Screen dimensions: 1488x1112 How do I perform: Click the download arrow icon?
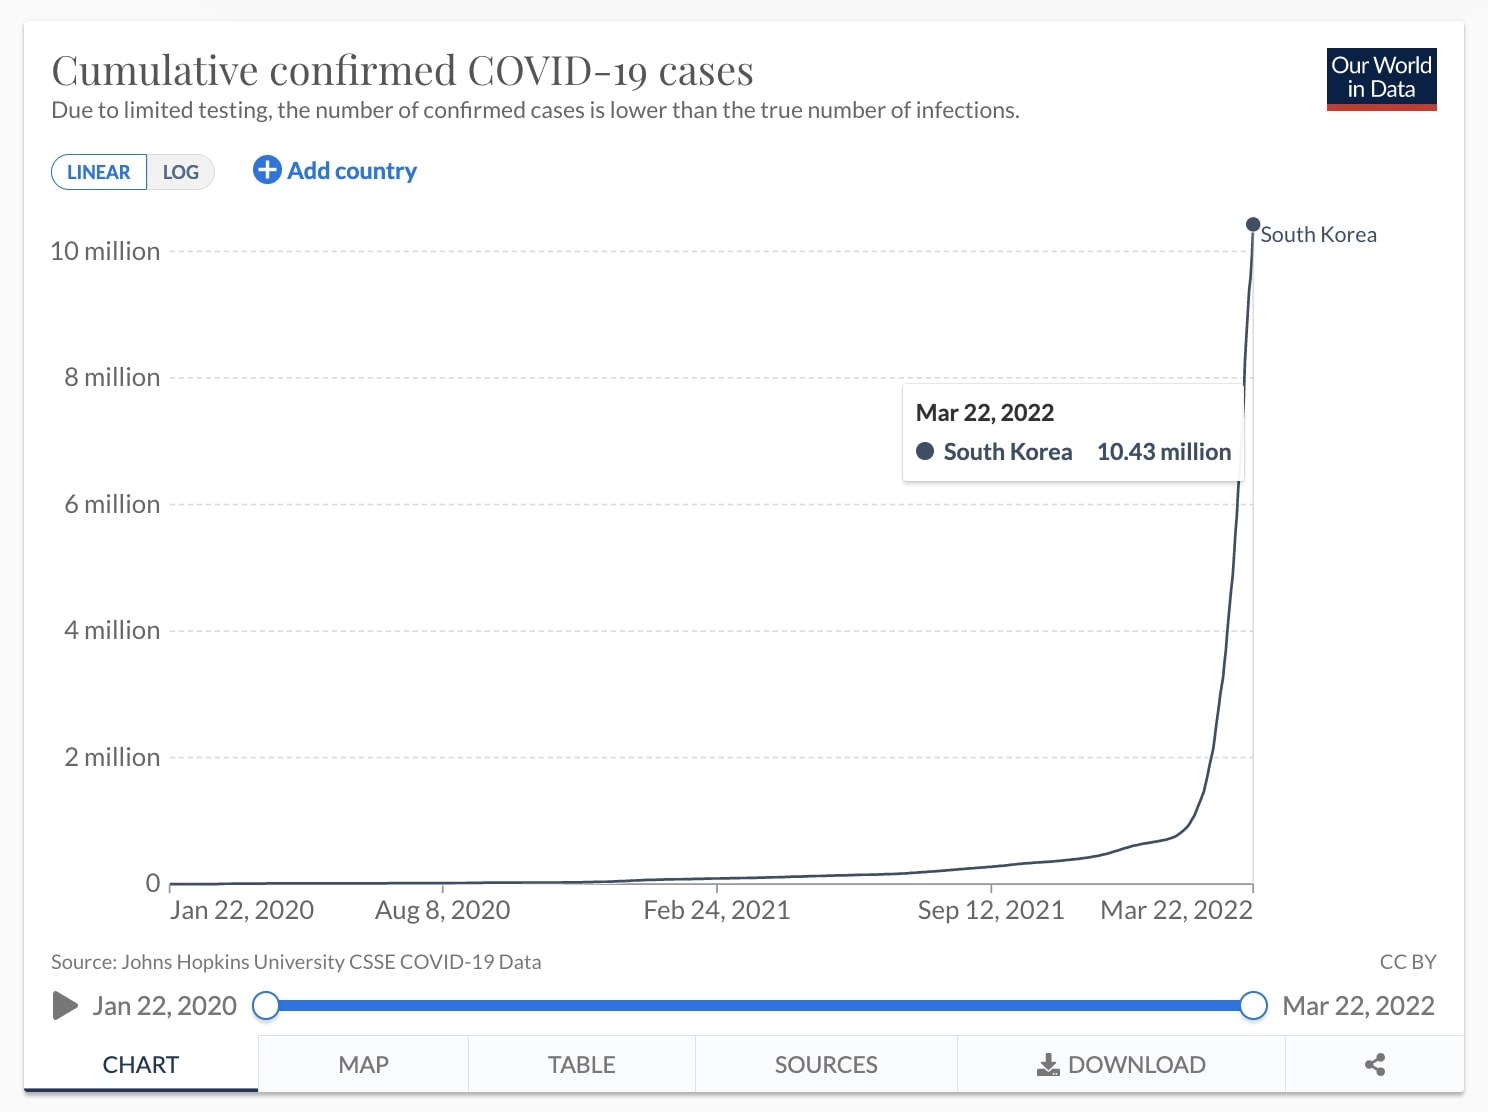pyautogui.click(x=1047, y=1065)
